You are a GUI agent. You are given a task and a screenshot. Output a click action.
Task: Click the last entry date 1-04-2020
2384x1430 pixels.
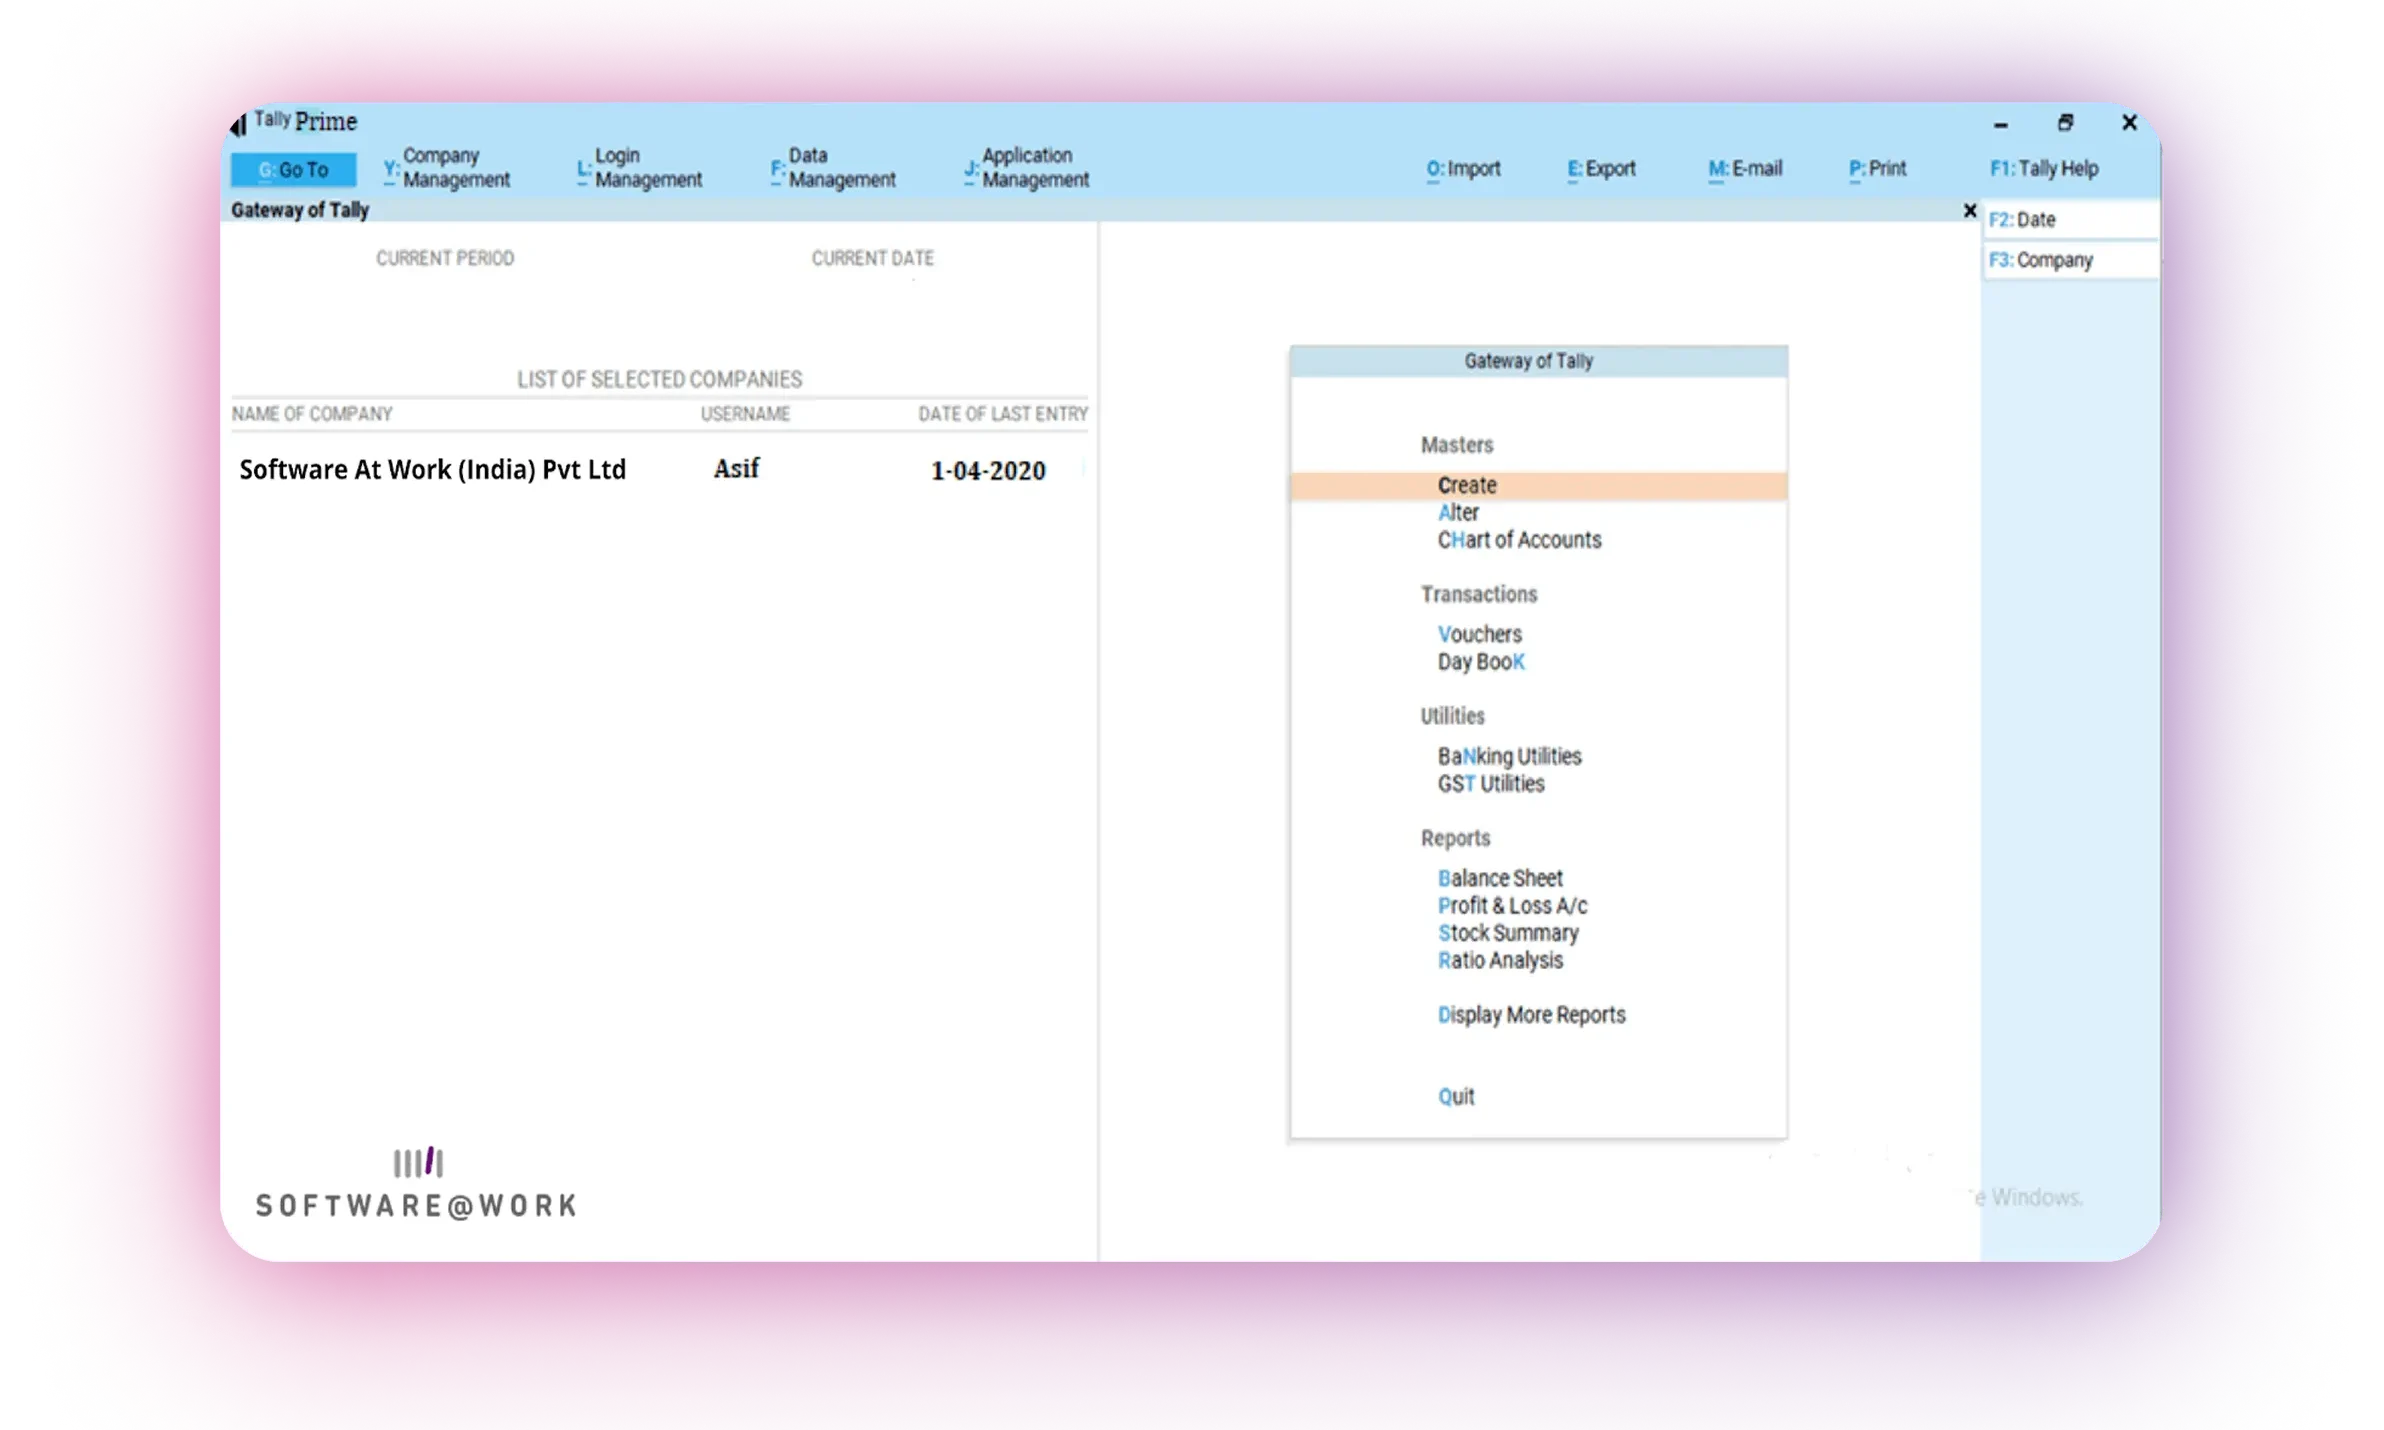point(988,471)
